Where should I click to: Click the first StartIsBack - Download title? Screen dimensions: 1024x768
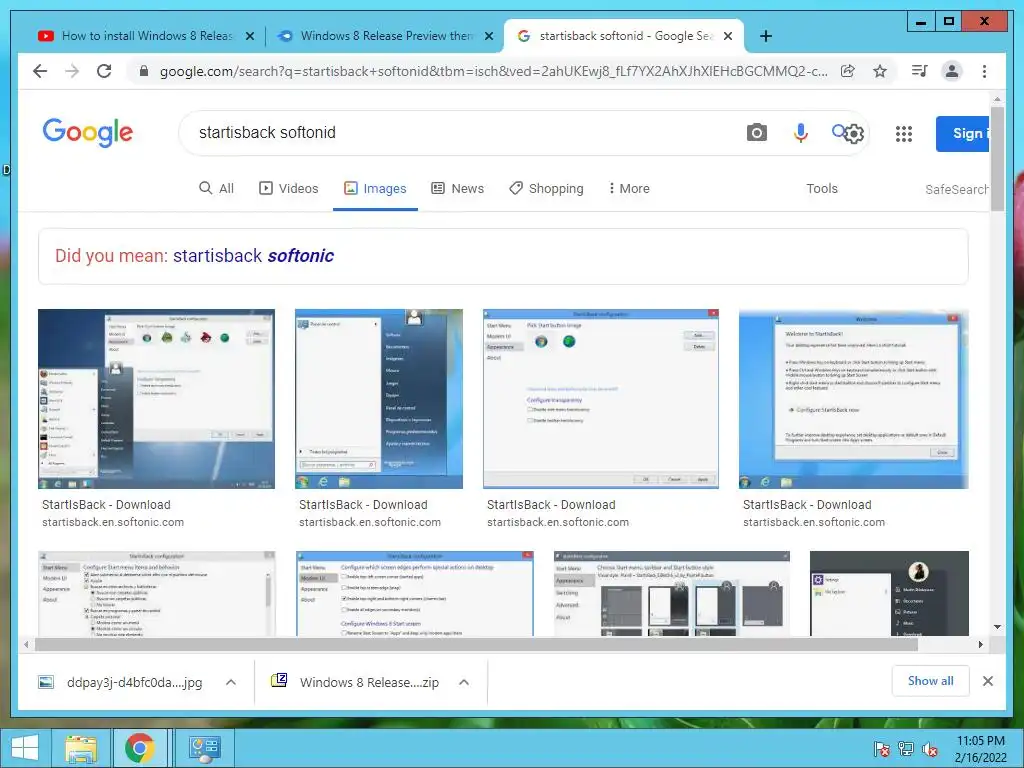(x=106, y=505)
